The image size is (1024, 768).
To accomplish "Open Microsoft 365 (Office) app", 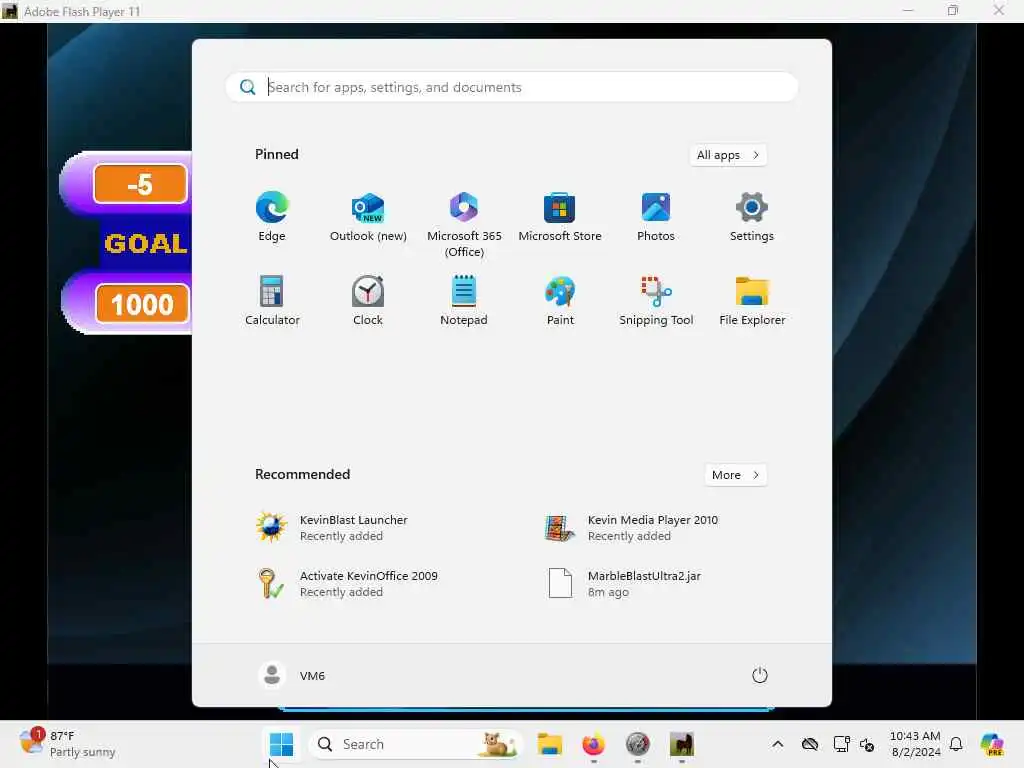I will (464, 225).
